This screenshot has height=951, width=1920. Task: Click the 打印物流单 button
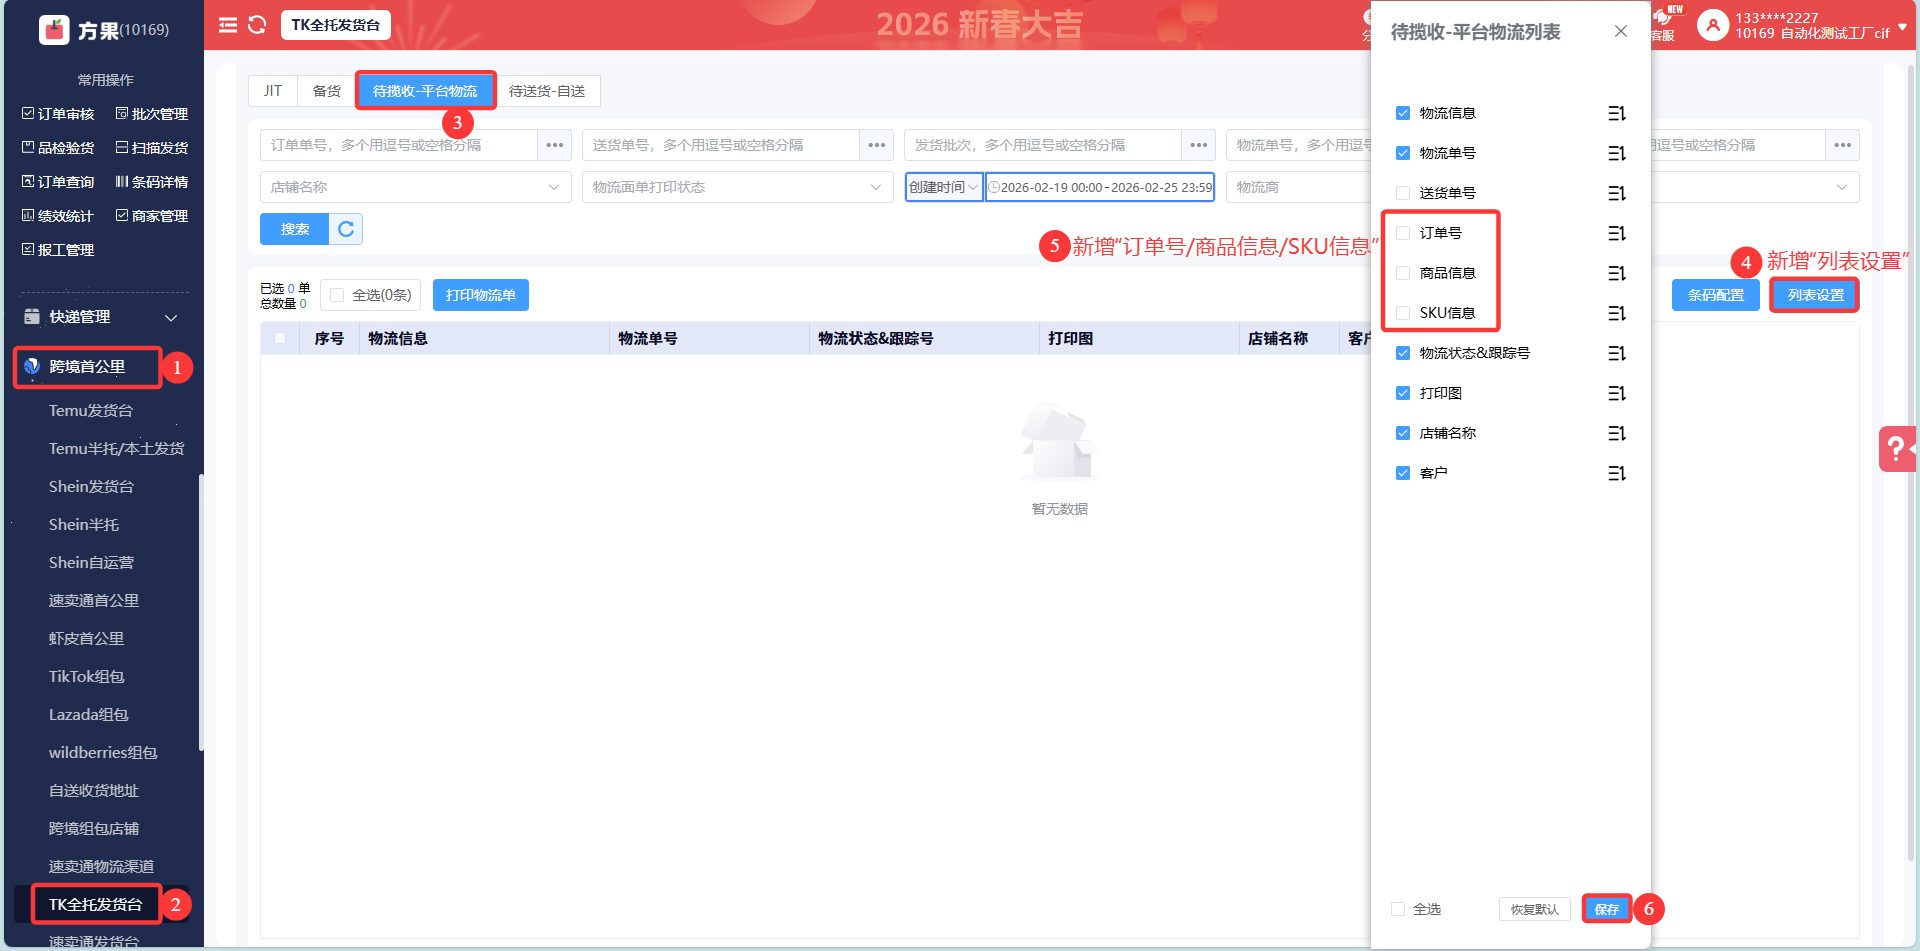[x=481, y=295]
